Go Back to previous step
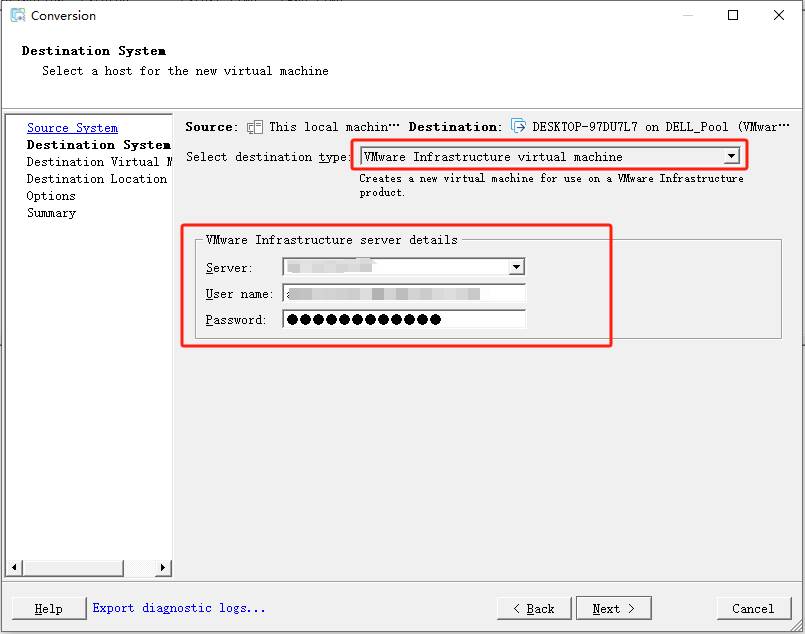Screen dimensions: 805x634 (x=534, y=608)
